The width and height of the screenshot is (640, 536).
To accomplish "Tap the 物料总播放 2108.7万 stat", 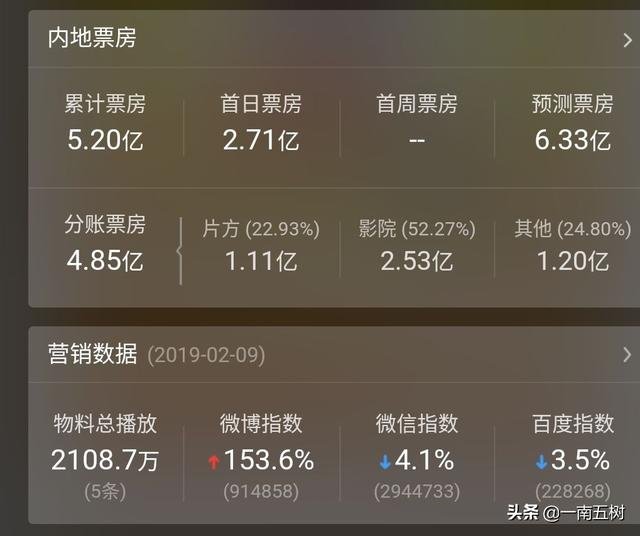I will coord(105,460).
